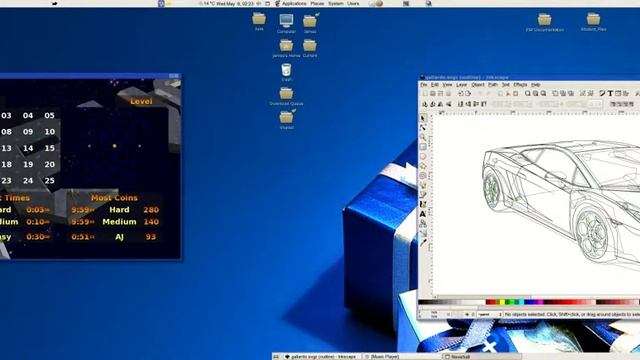Click the Import icon in Inkscape toolbar
The height and width of the screenshot is (360, 640).
pos(460,94)
